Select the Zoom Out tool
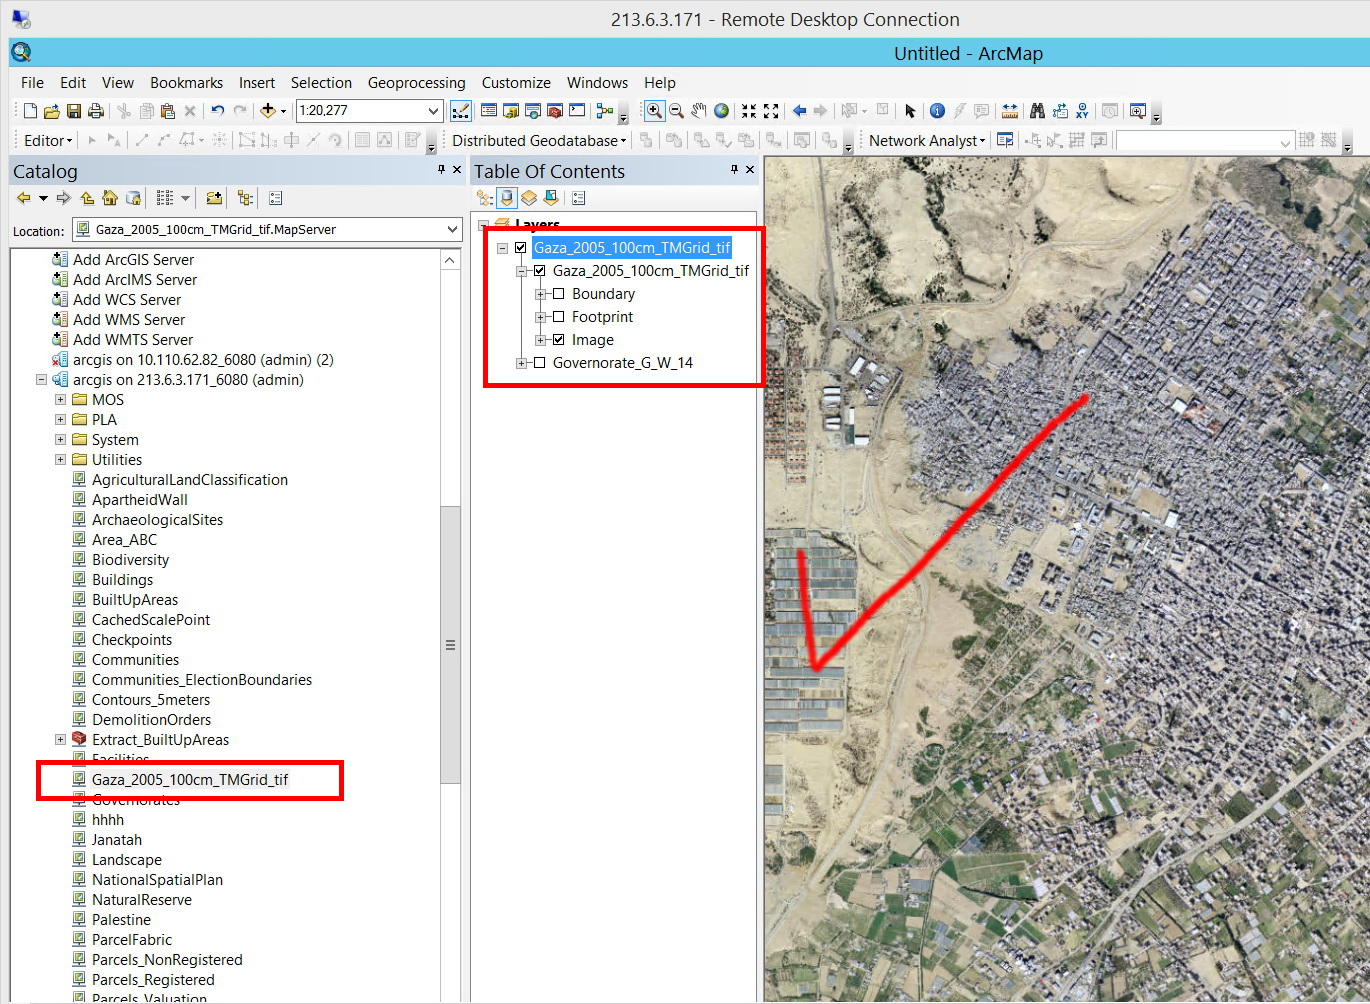This screenshot has height=1004, width=1370. 676,111
